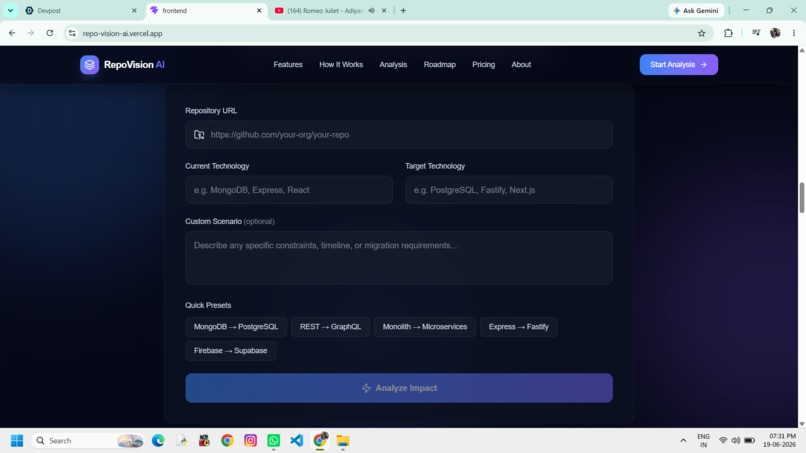806x453 pixels.
Task: Open WhatsApp from the taskbar
Action: click(x=273, y=441)
